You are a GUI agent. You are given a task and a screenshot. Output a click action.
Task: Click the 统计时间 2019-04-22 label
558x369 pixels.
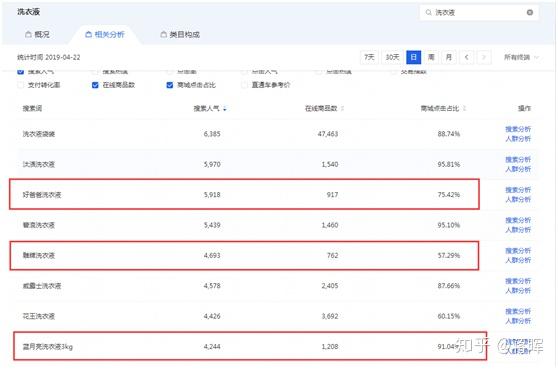point(49,57)
